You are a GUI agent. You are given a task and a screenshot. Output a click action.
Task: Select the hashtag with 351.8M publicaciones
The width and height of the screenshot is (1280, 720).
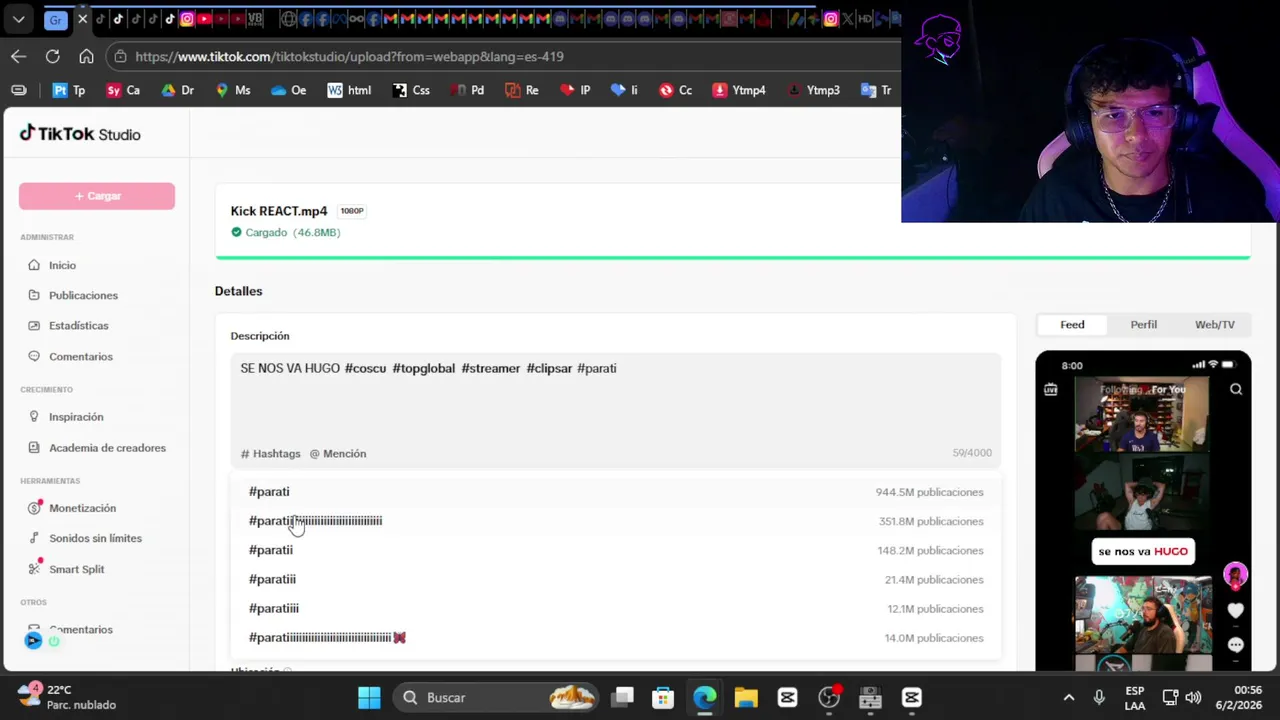(616, 521)
